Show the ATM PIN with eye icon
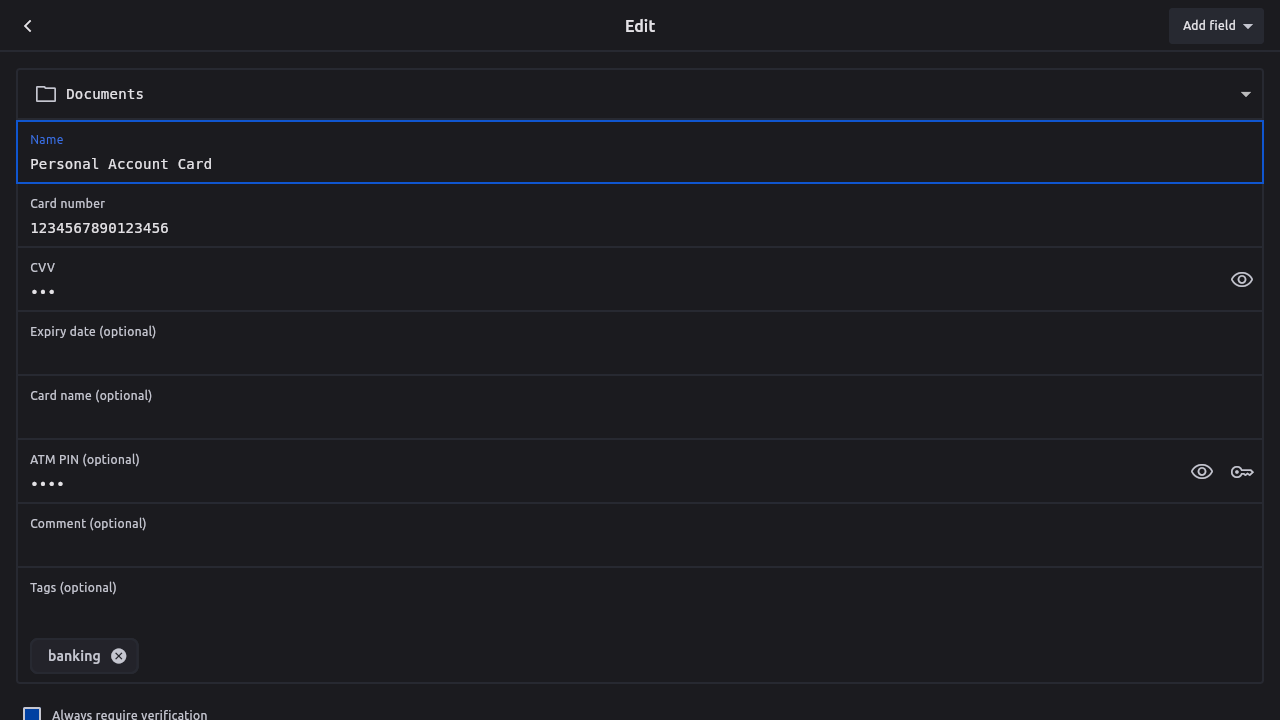The height and width of the screenshot is (720, 1280). (1201, 472)
